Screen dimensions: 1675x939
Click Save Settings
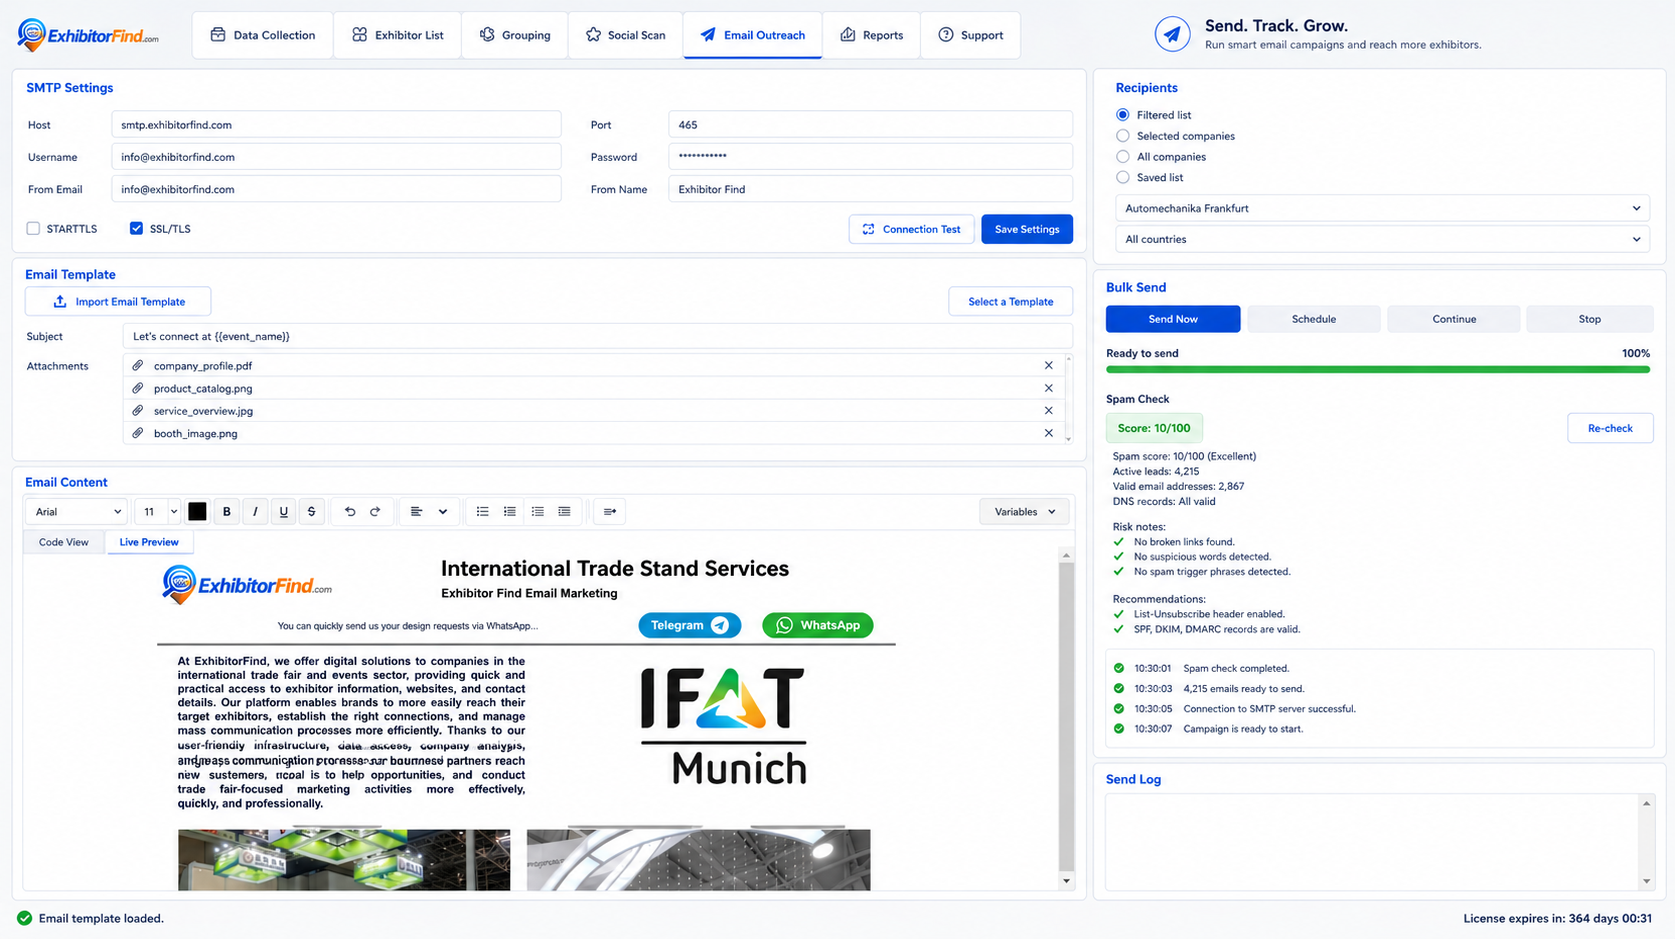1027,229
